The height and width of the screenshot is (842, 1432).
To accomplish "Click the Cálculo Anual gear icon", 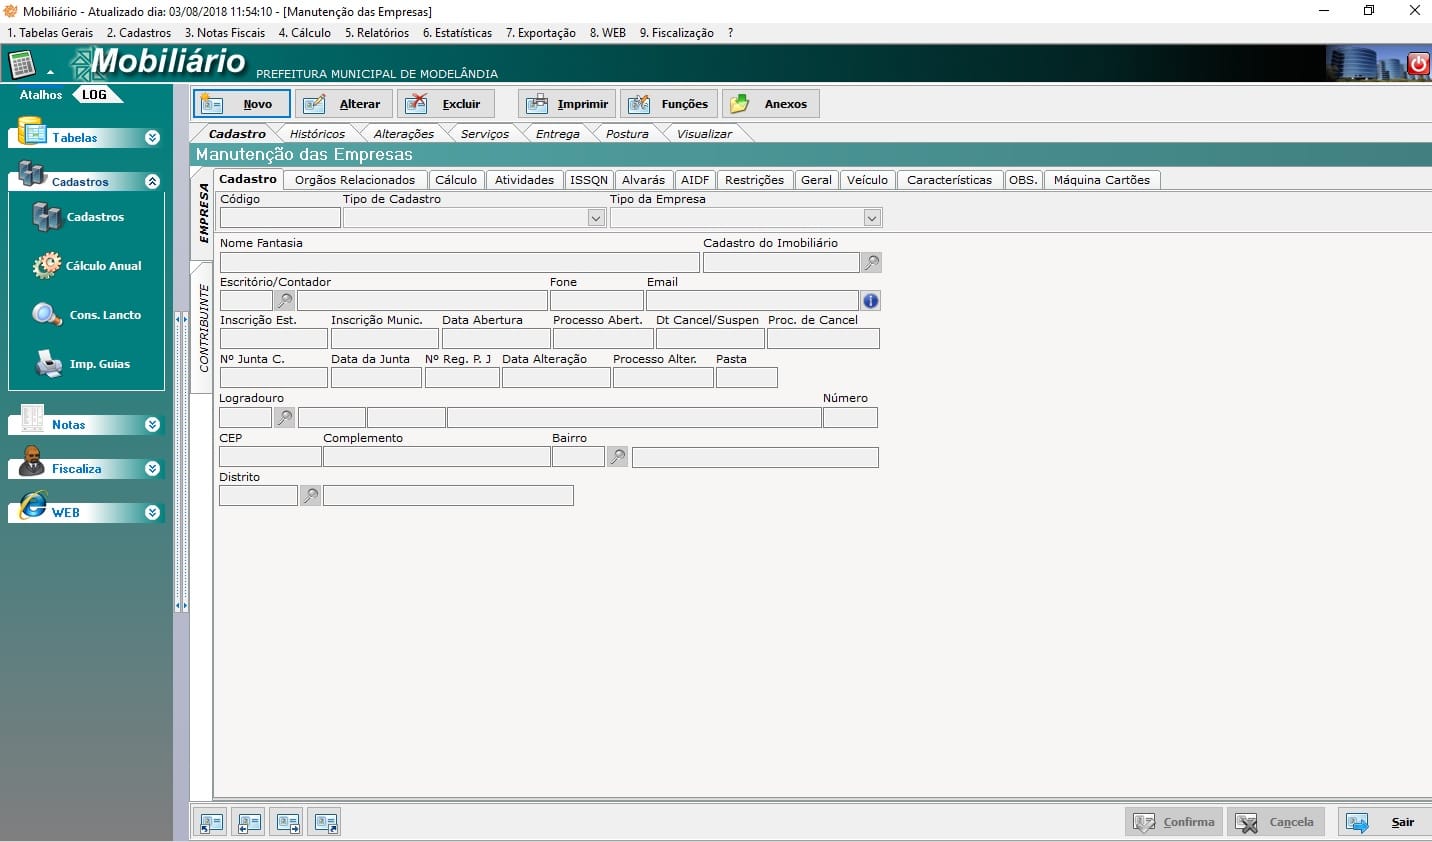I will pos(46,266).
